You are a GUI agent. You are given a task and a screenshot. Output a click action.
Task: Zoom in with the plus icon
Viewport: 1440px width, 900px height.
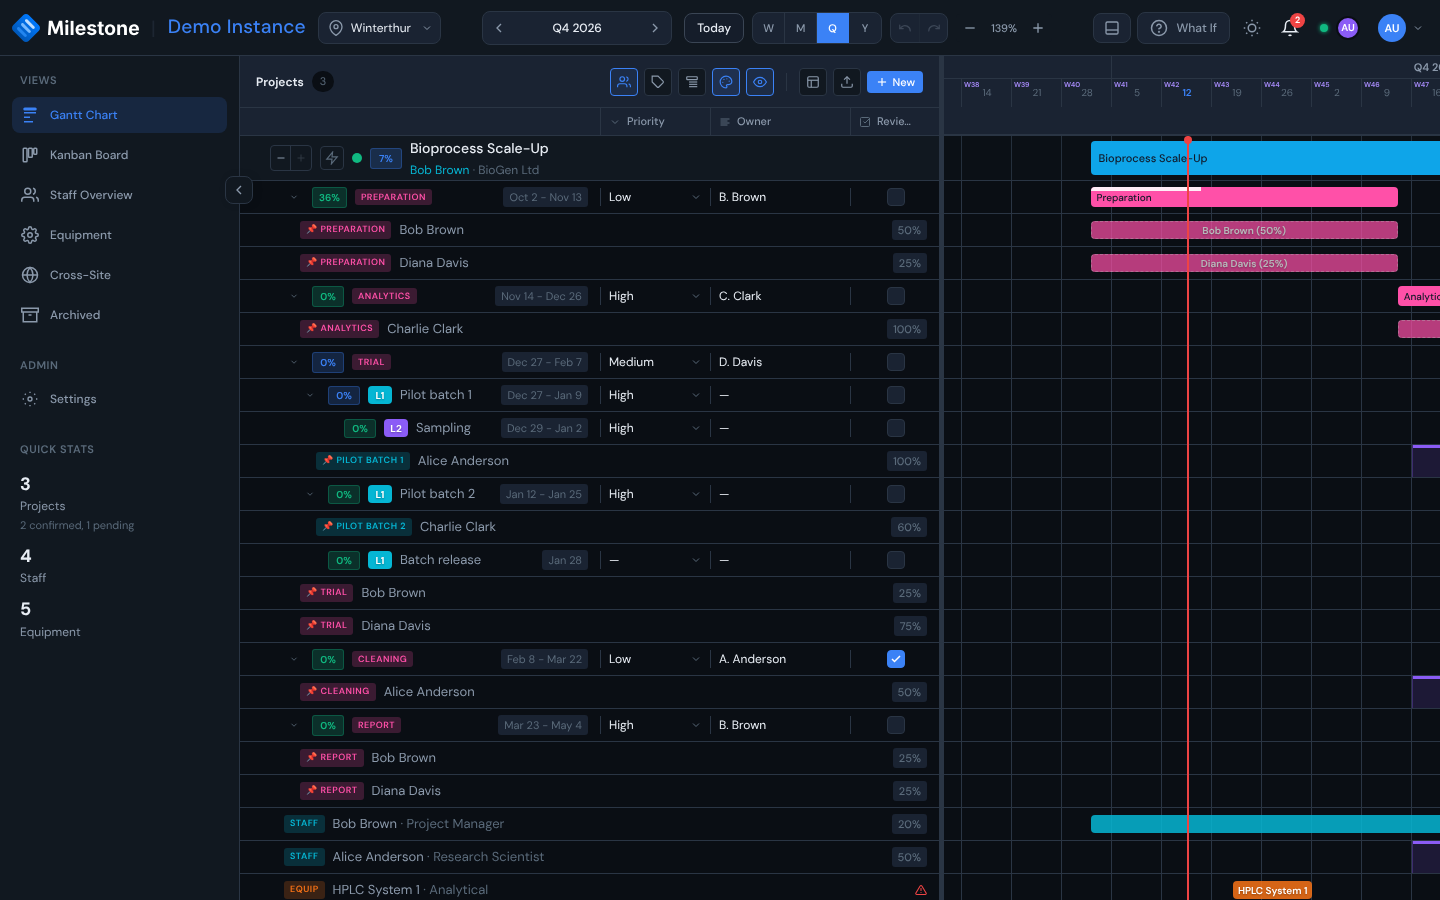pyautogui.click(x=1038, y=28)
